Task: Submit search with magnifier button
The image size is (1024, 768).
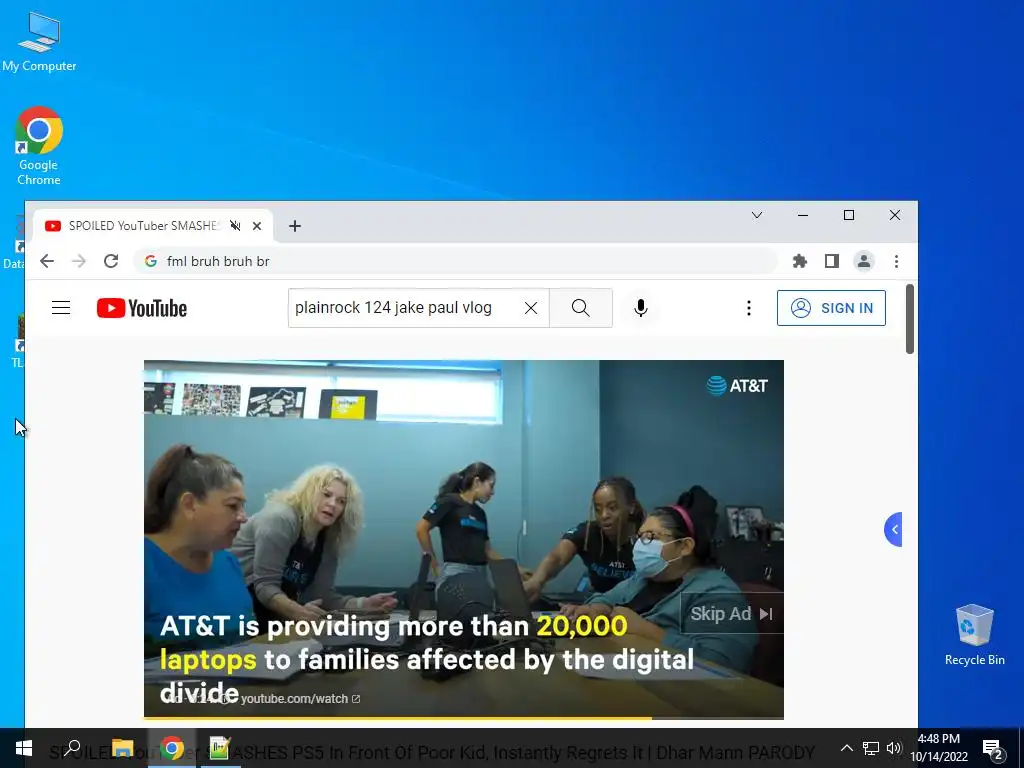Action: pyautogui.click(x=581, y=308)
